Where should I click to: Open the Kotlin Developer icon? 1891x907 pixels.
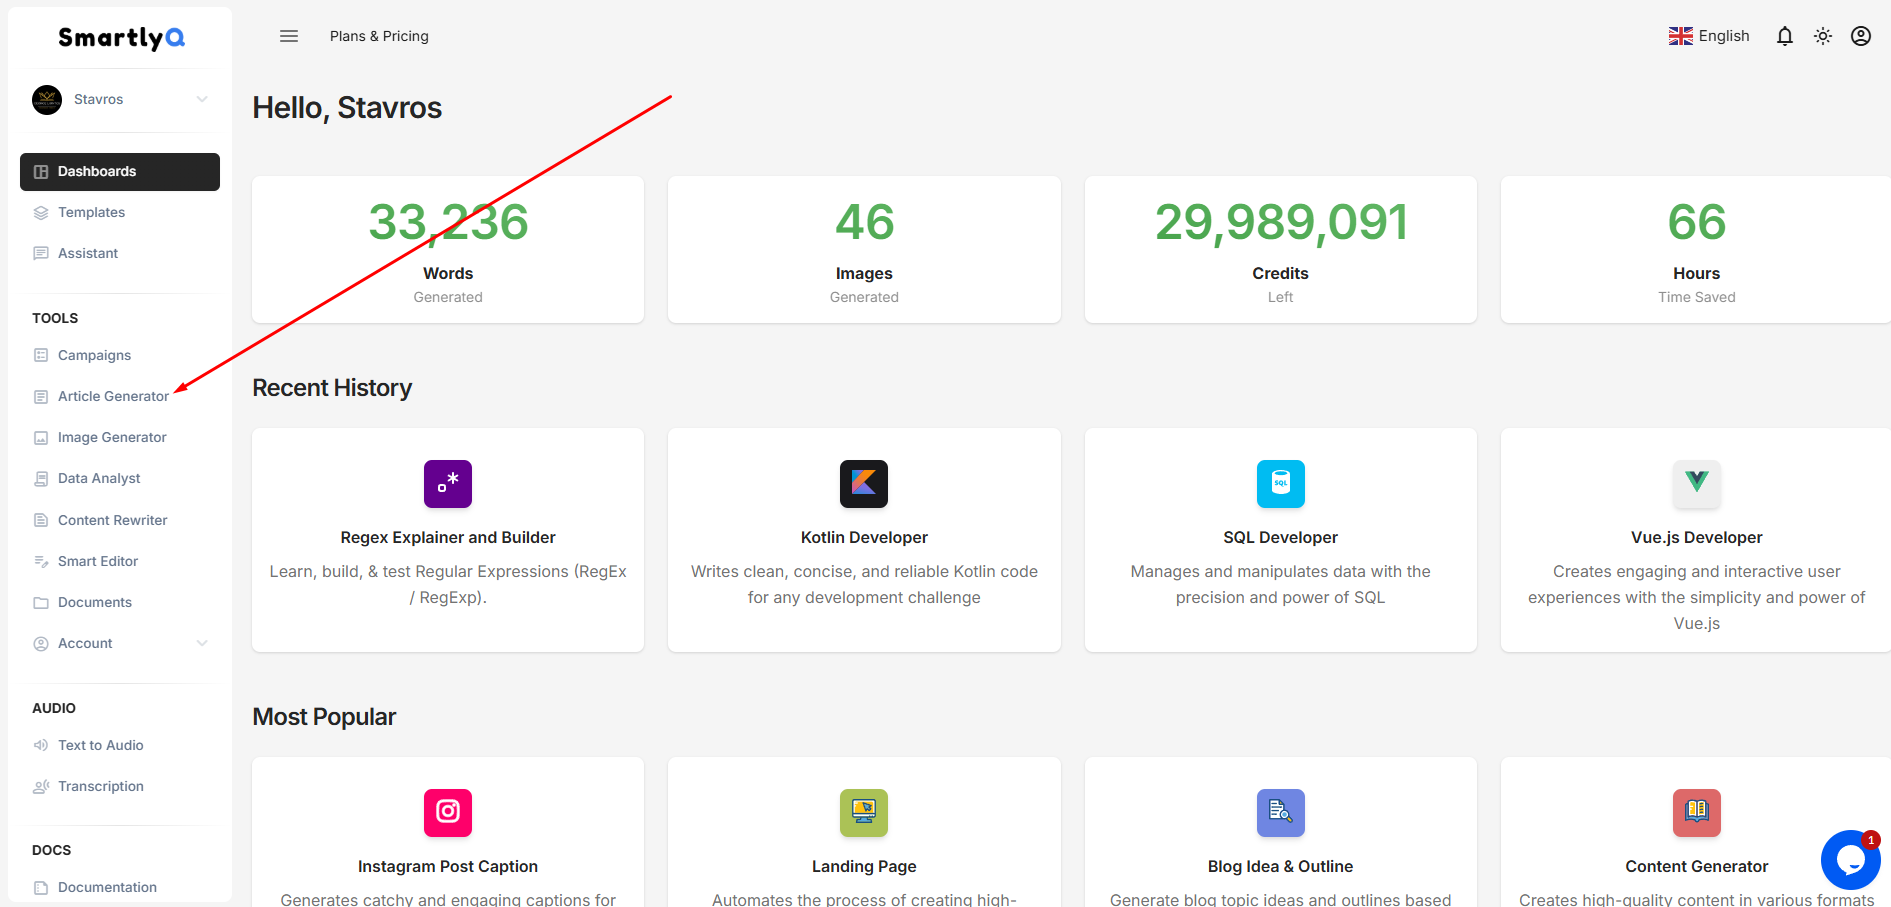[864, 484]
